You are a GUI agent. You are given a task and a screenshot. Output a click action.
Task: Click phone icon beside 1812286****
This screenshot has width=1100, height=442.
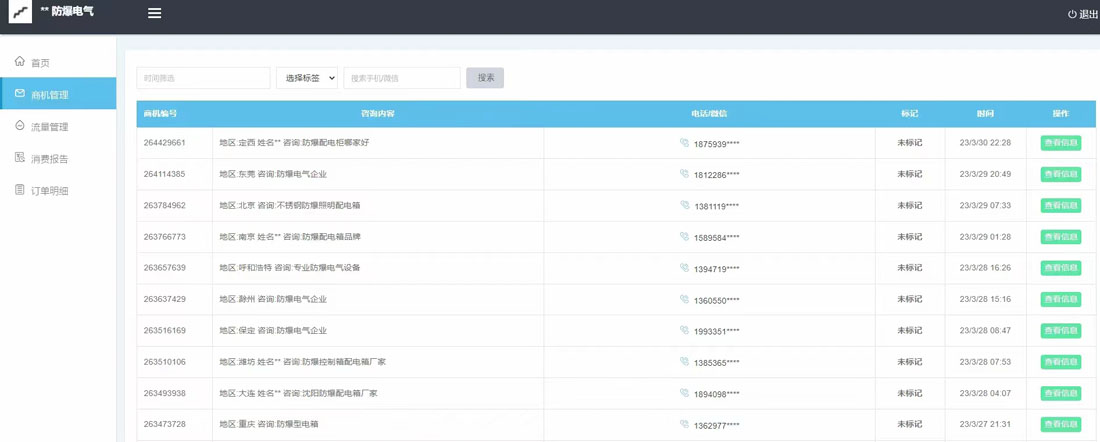click(684, 173)
